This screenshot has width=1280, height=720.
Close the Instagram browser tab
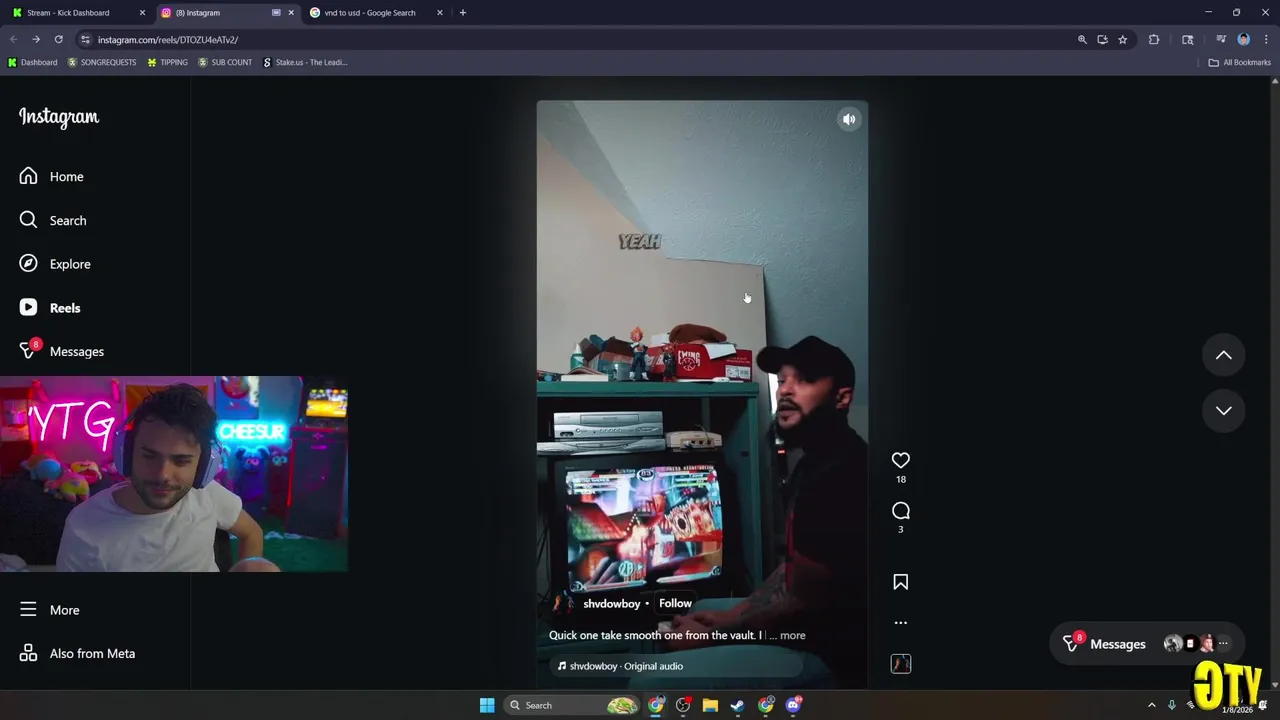(291, 13)
